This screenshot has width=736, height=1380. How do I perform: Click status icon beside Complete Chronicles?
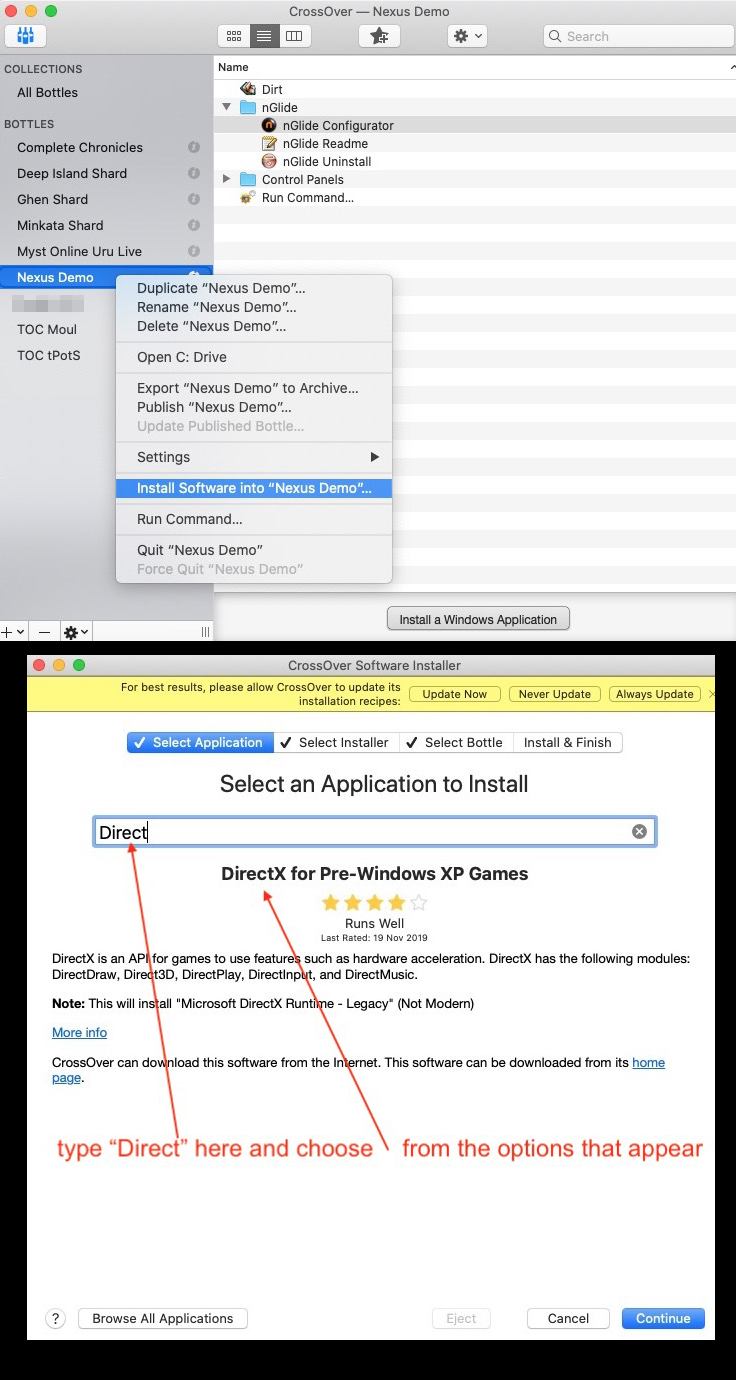(x=194, y=147)
